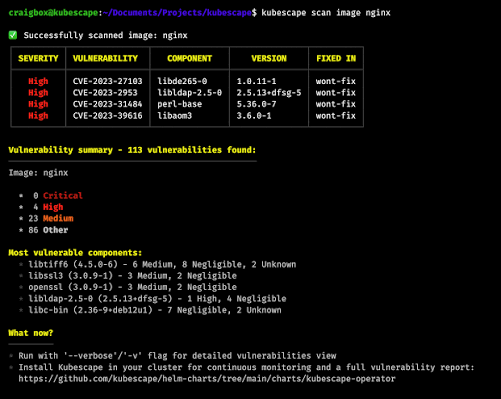The height and width of the screenshot is (399, 501).
Task: Click High severity for CVE-2023-39616
Action: point(38,116)
